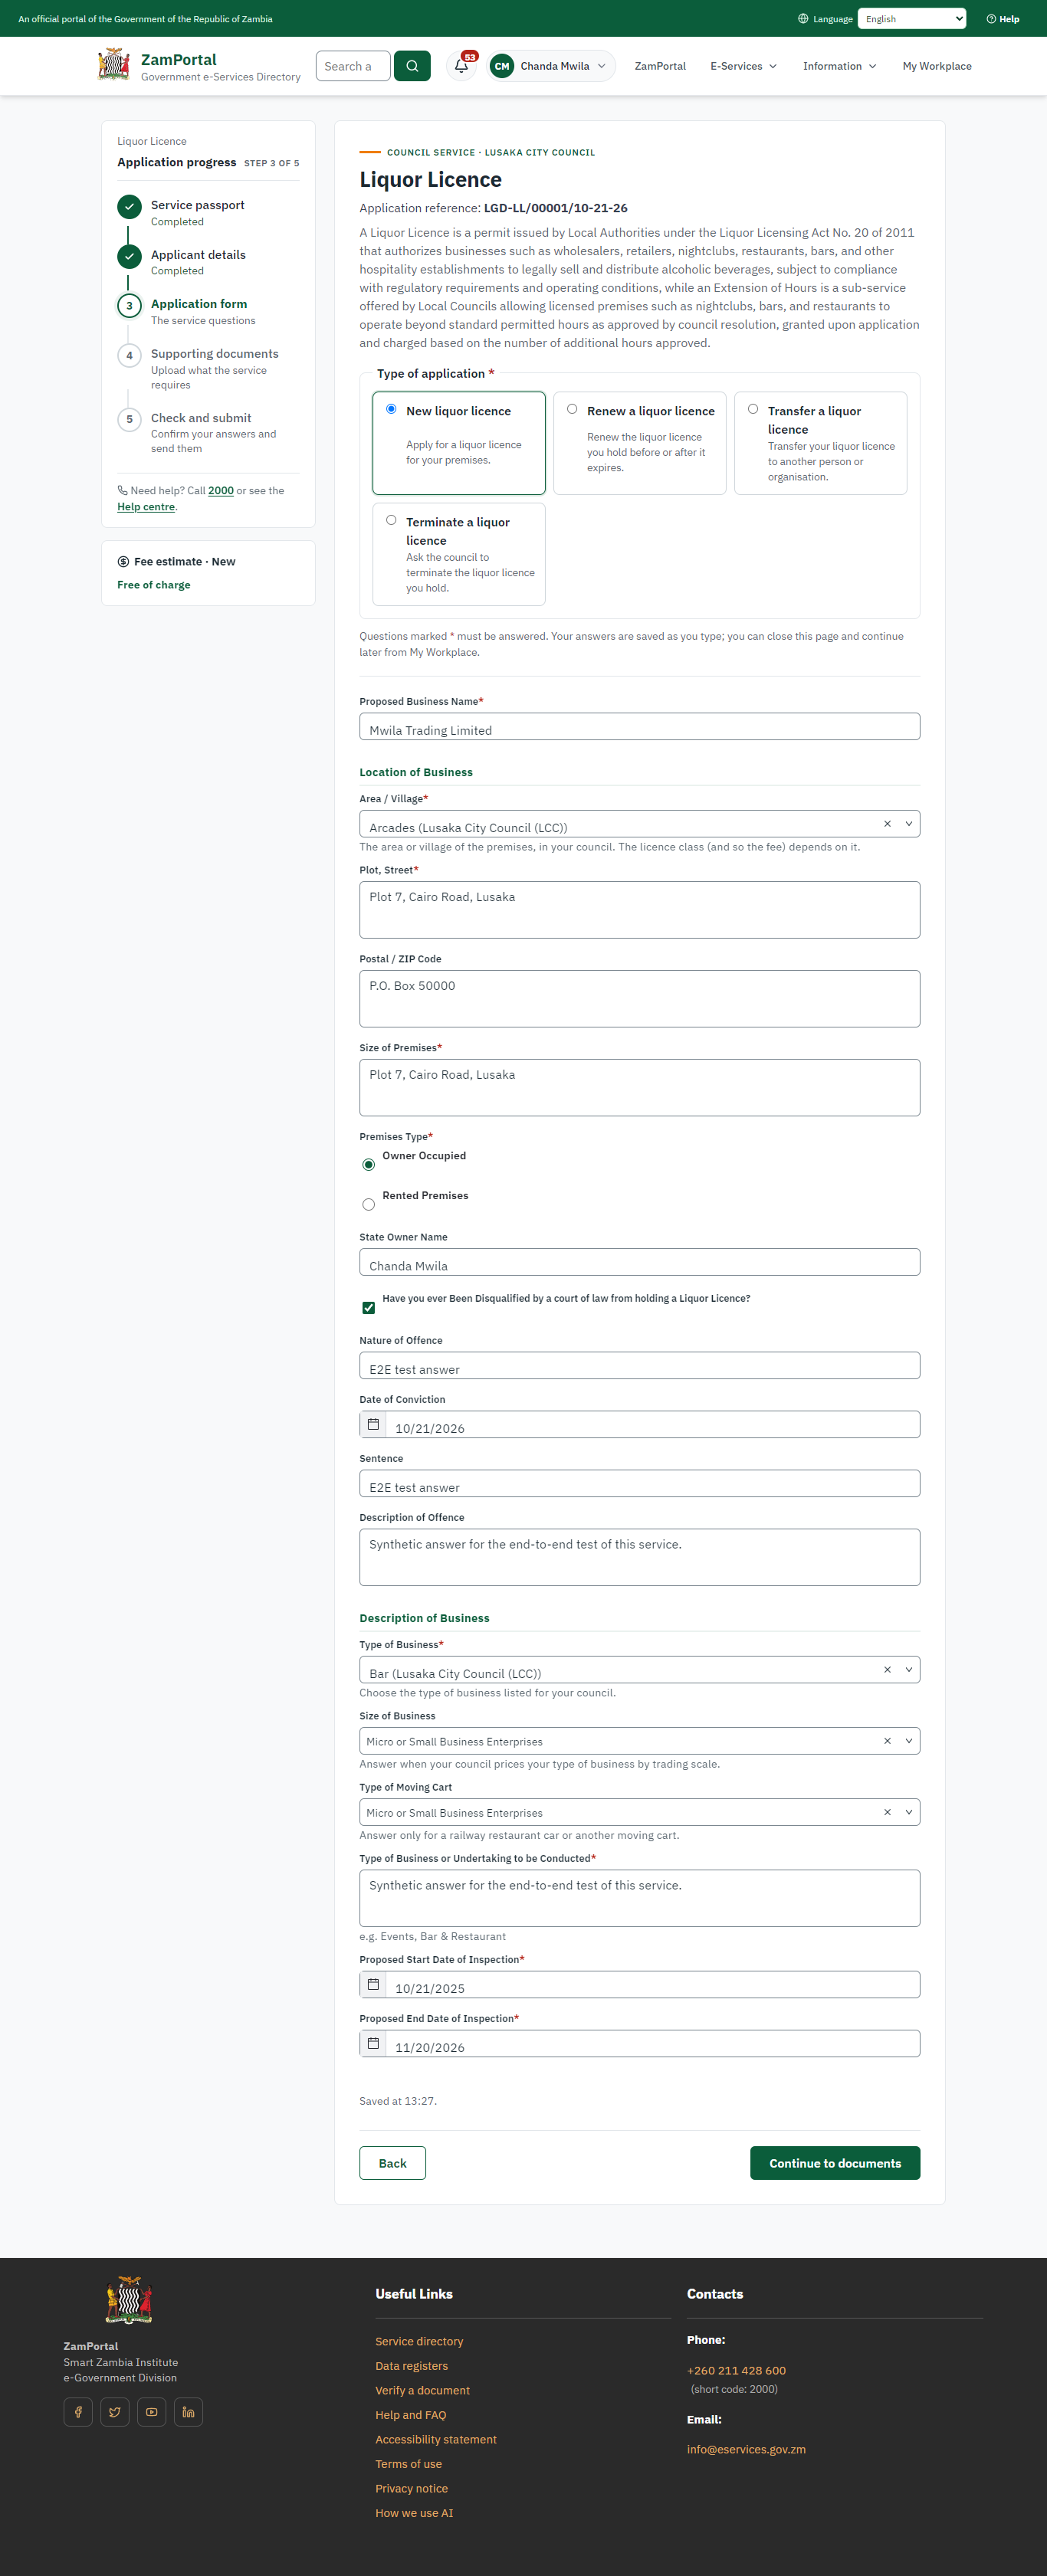Screen dimensions: 1047x2576
Task: Select New liquor licence radio option
Action: (x=391, y=409)
